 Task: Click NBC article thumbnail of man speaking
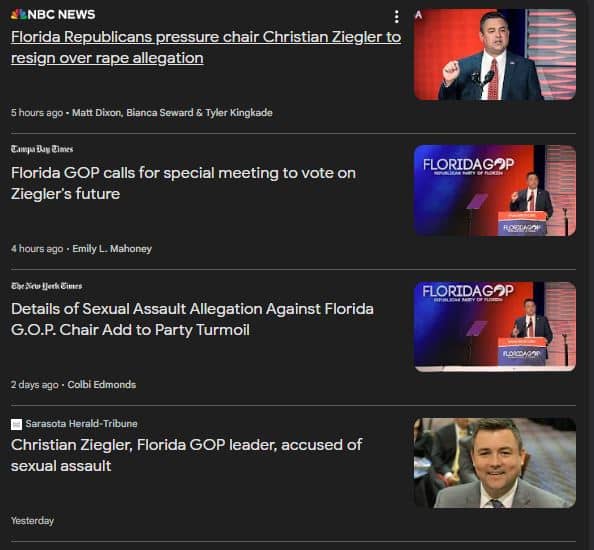coord(495,55)
